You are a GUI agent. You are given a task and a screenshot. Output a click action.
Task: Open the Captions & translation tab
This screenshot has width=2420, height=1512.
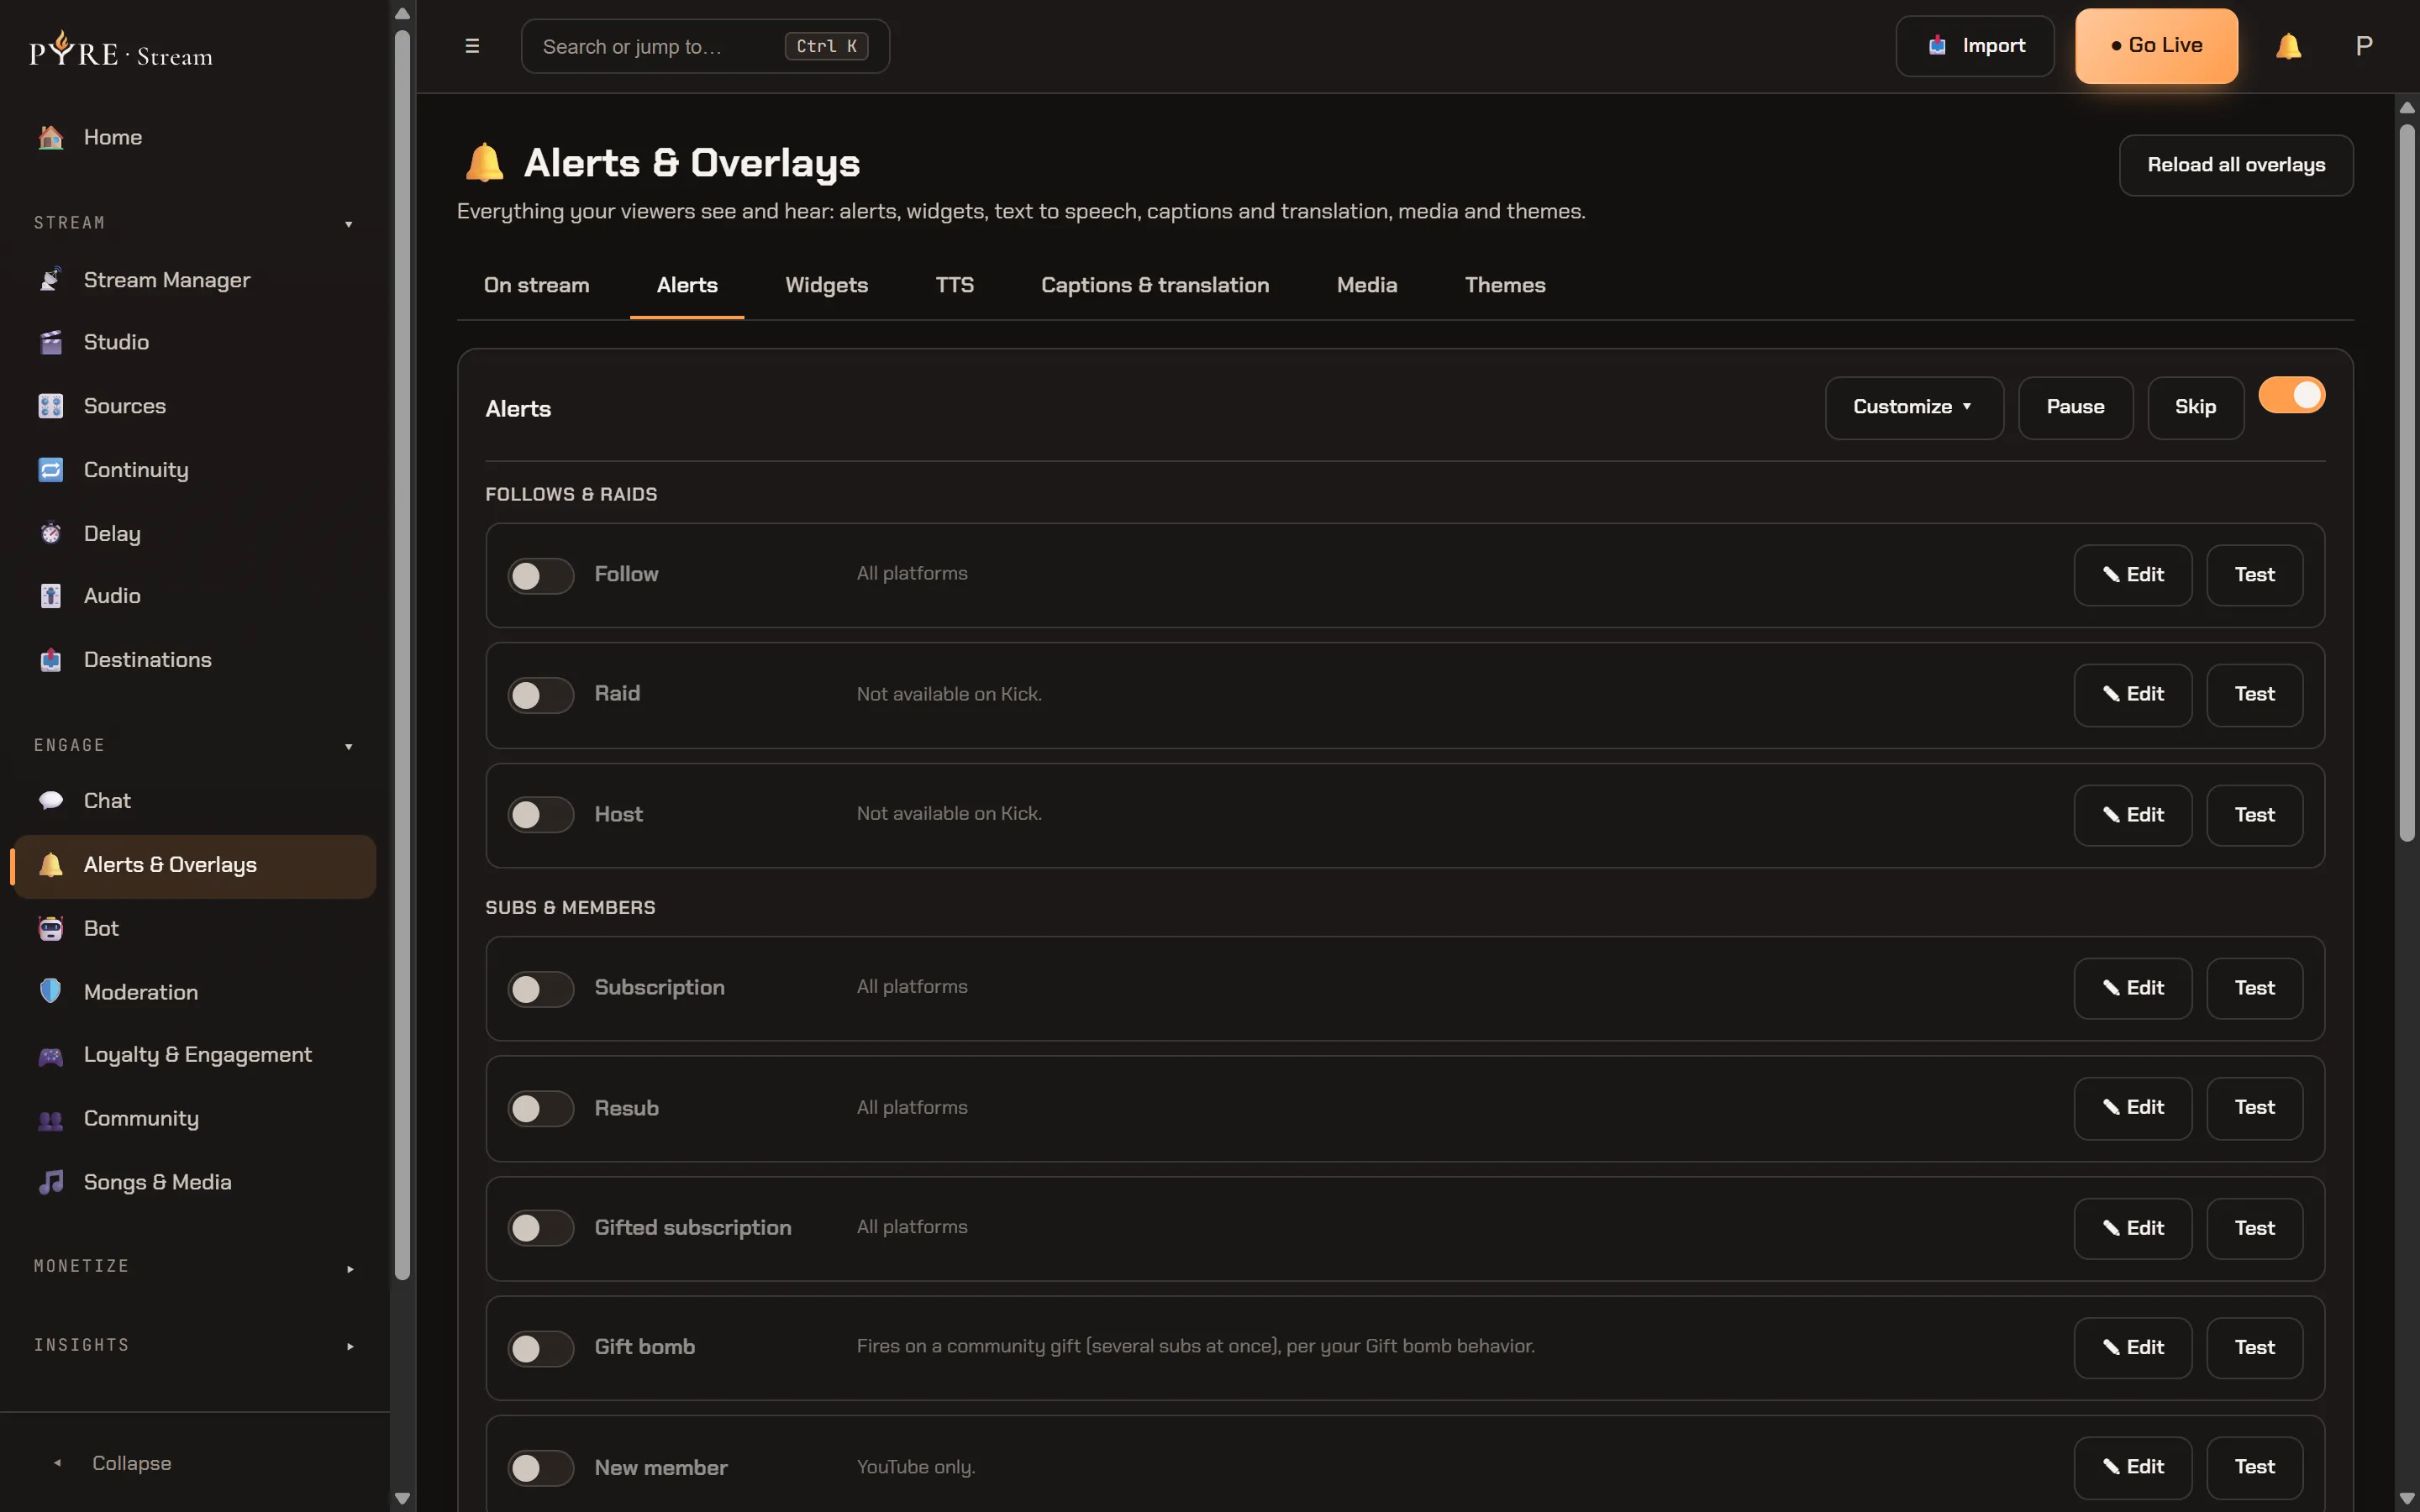coord(1155,285)
